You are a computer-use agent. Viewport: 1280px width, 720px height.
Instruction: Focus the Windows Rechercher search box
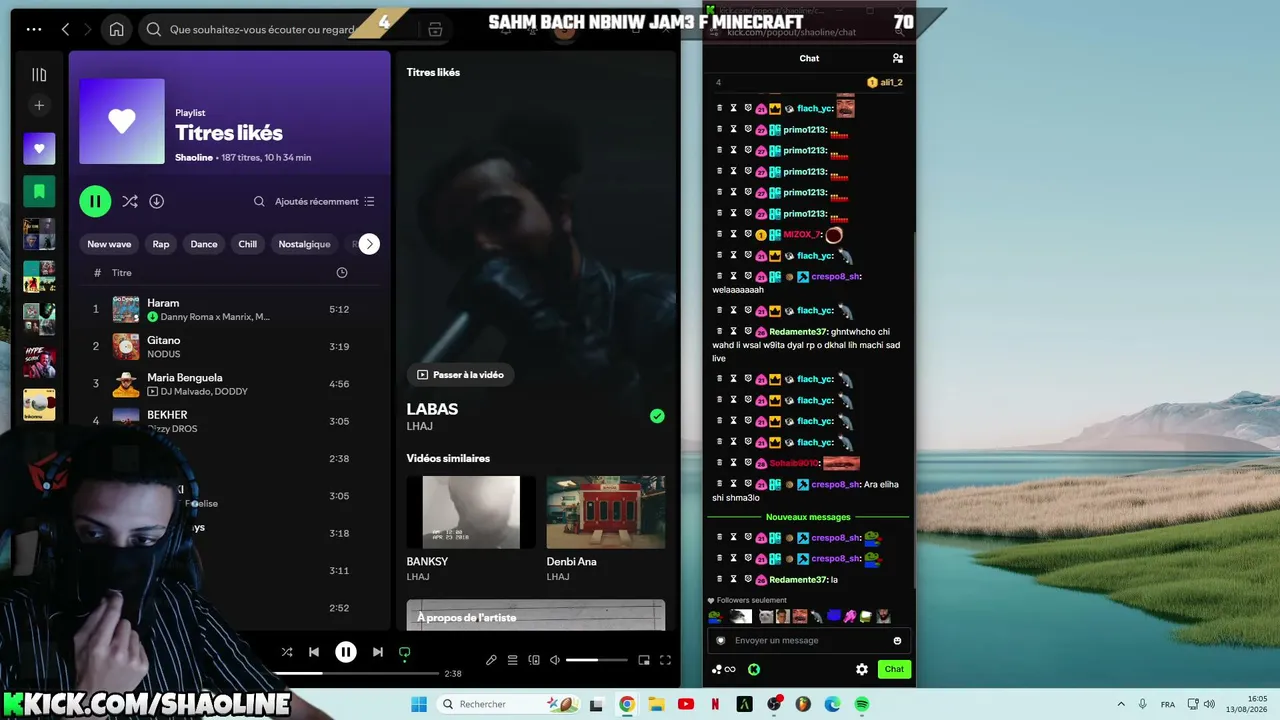coord(506,704)
